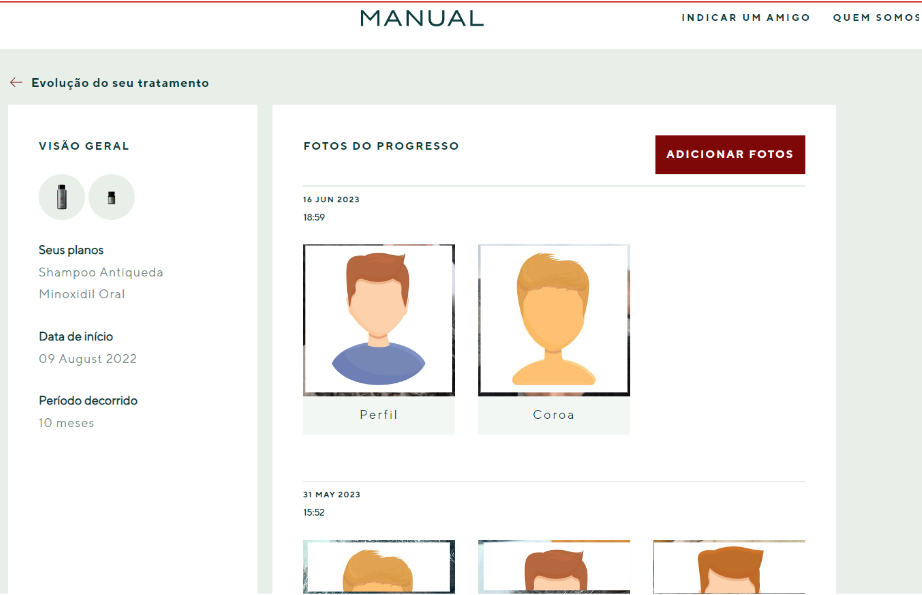Open the Perfil photo from 16 Jun 2023
The height and width of the screenshot is (595, 922).
[x=379, y=320]
